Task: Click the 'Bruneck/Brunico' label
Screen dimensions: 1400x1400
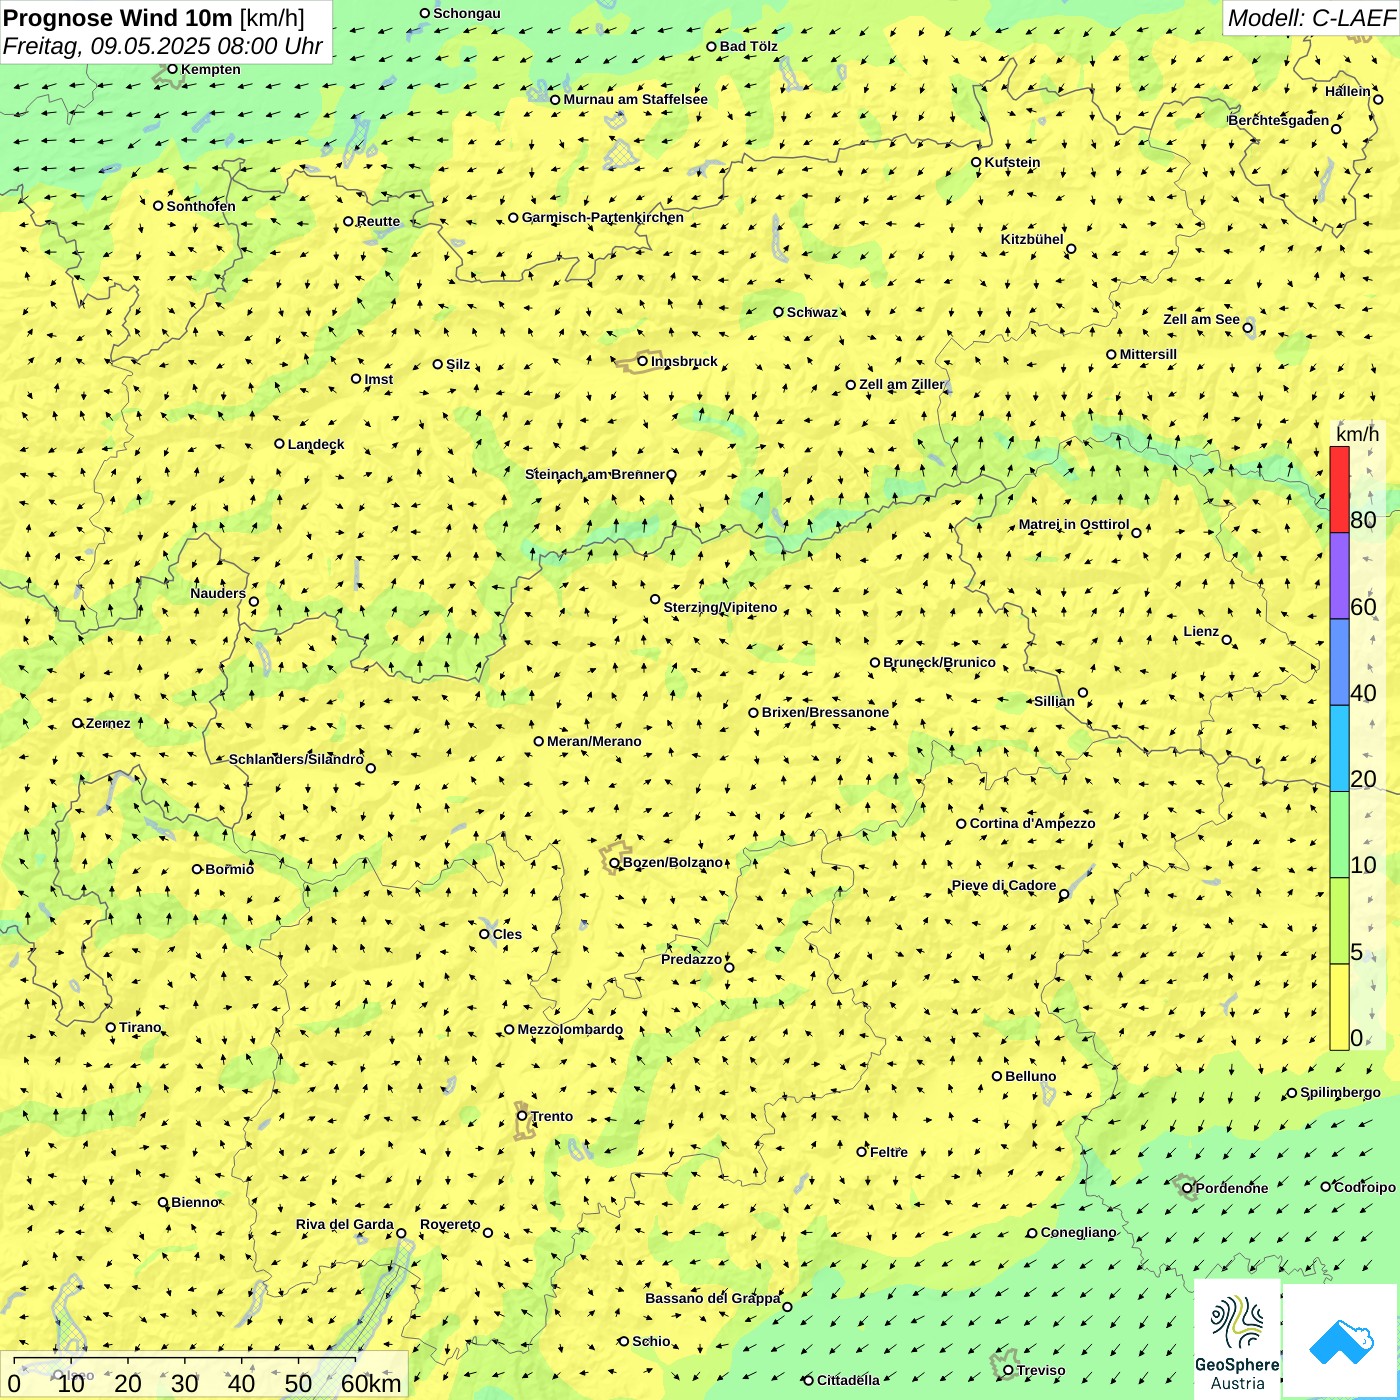Action: [939, 662]
